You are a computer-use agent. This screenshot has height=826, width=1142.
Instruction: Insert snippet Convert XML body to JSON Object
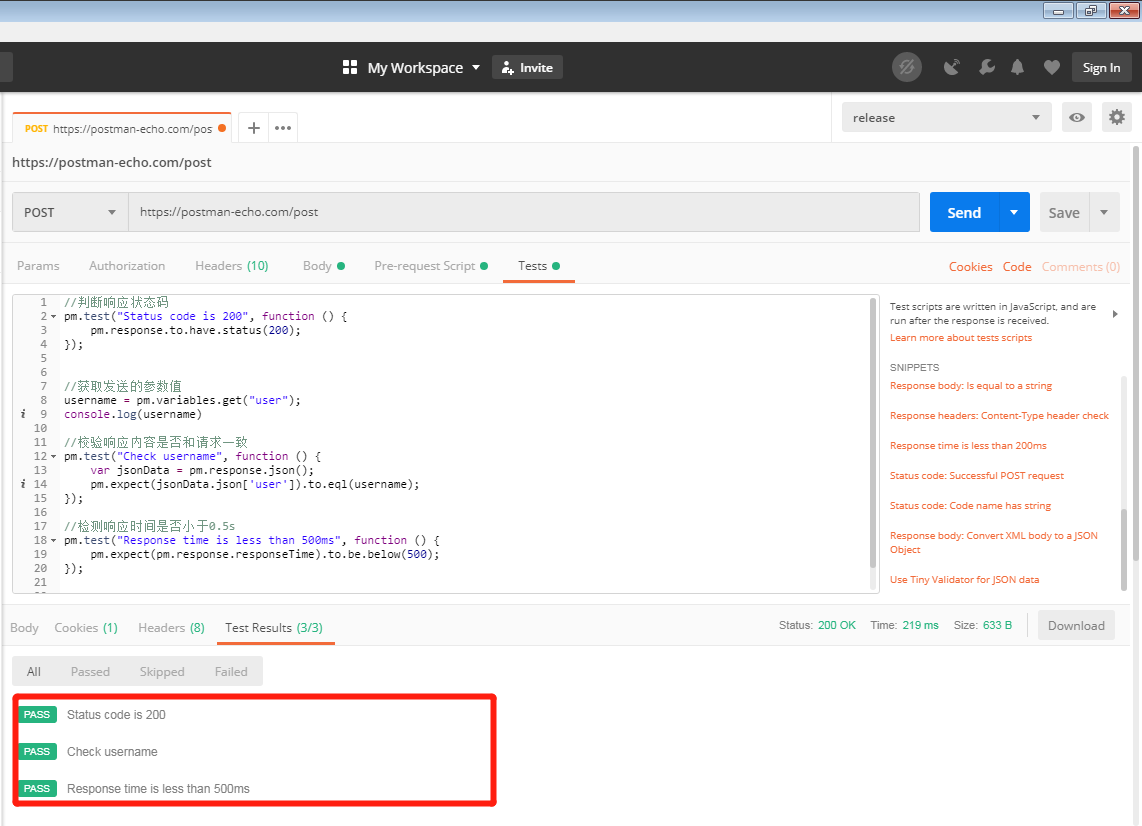993,542
